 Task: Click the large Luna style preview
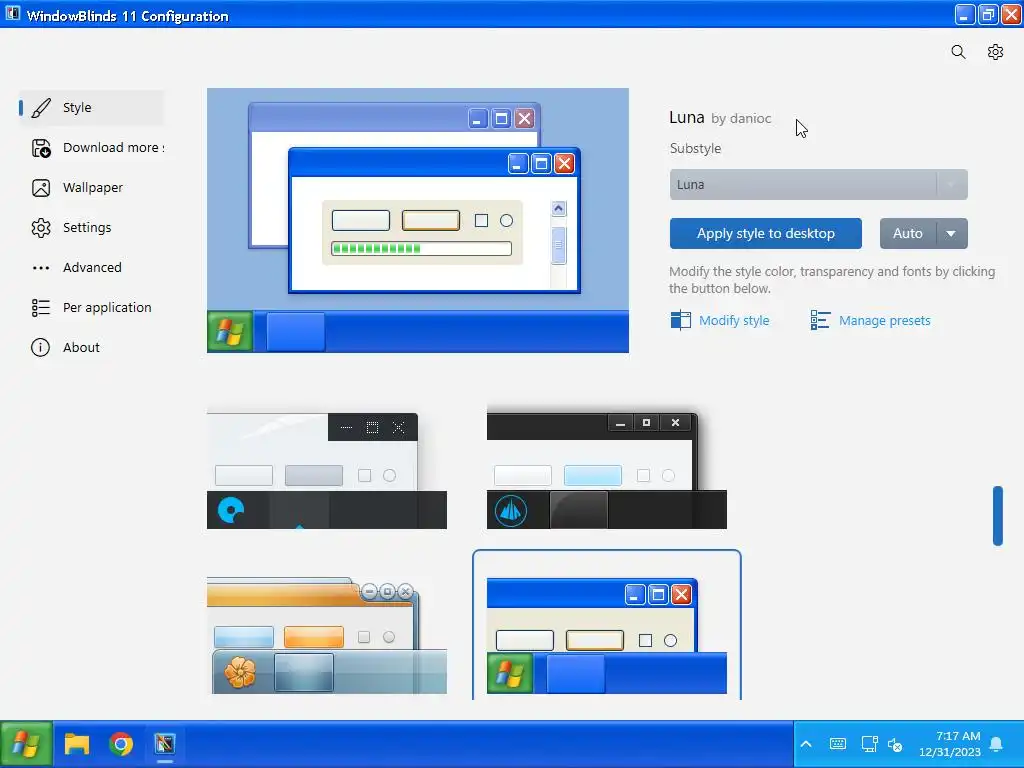418,221
